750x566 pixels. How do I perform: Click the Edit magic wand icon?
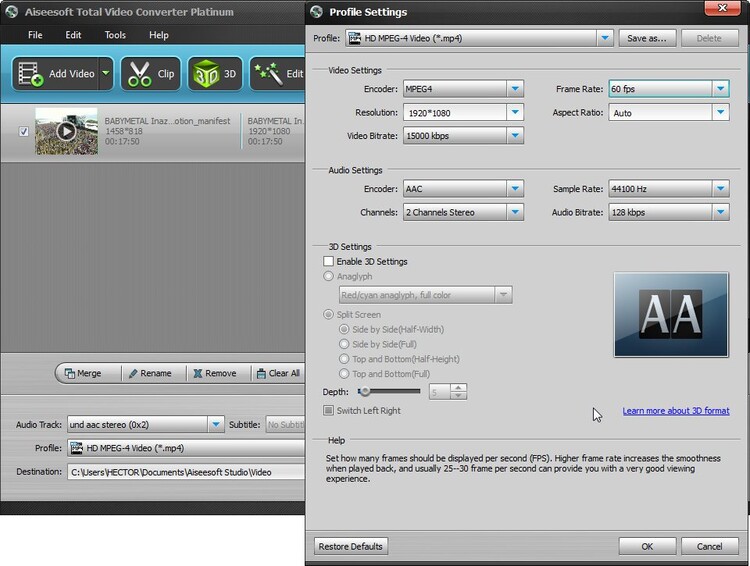coord(267,73)
